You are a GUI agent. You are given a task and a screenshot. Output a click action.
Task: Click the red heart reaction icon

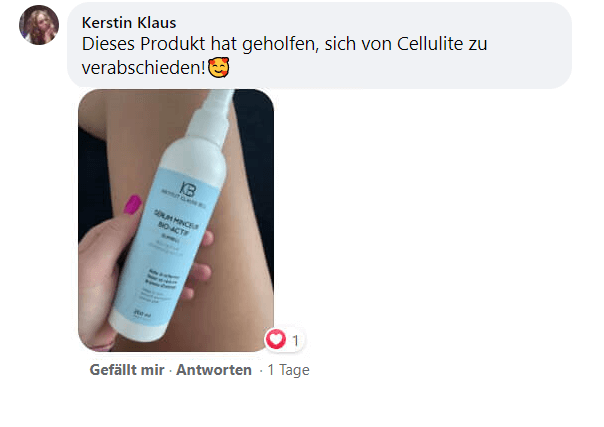[275, 339]
